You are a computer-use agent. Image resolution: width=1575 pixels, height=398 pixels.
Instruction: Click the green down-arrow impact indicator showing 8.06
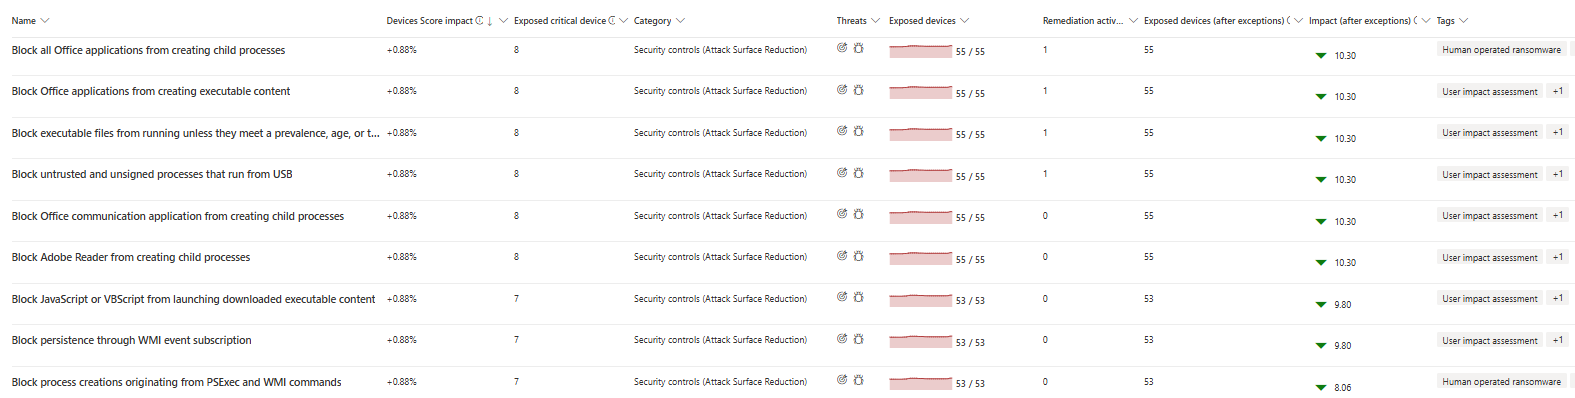(x=1321, y=388)
